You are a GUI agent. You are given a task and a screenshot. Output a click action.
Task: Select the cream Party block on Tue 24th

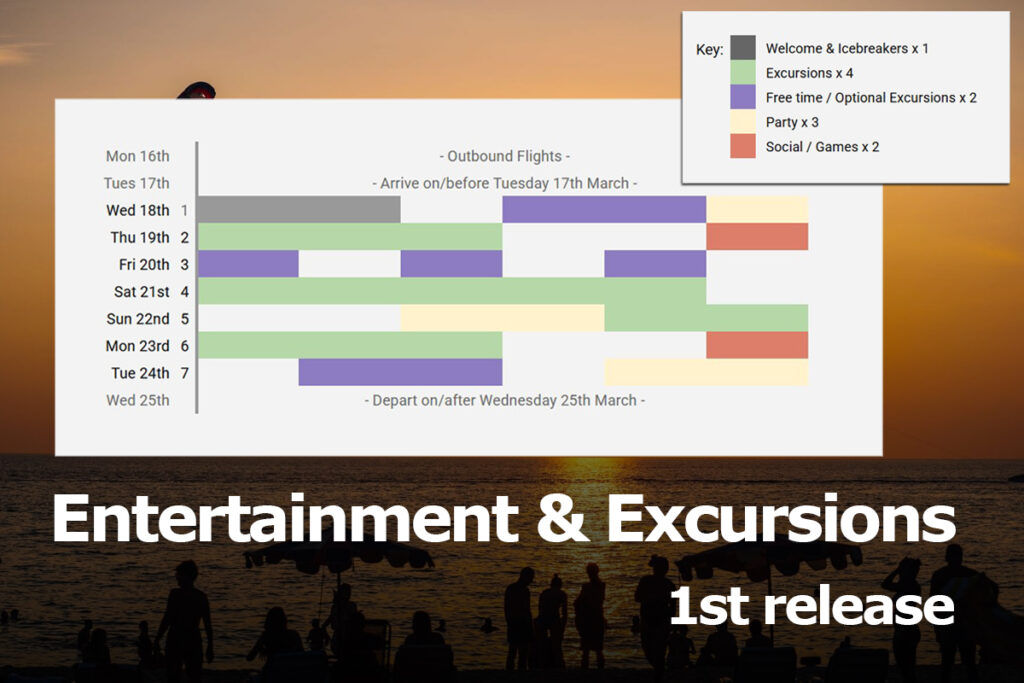point(706,372)
